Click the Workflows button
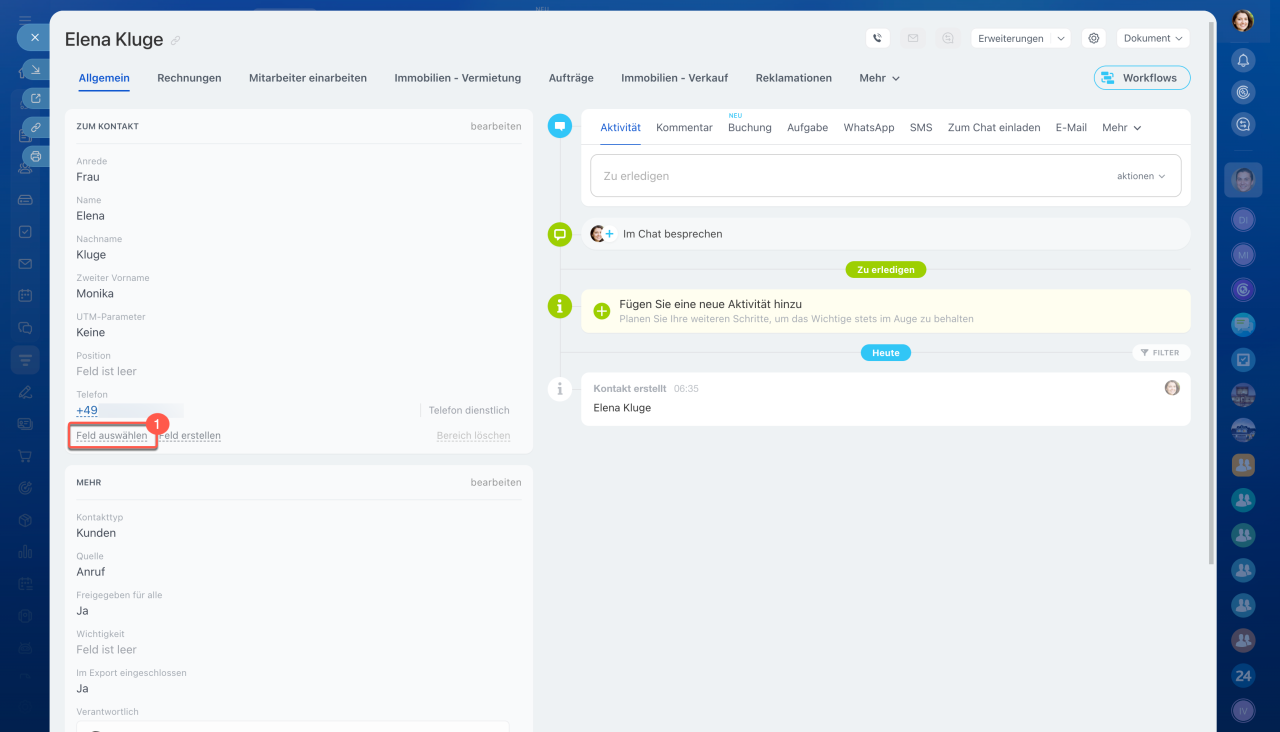This screenshot has width=1280, height=732. click(1141, 78)
